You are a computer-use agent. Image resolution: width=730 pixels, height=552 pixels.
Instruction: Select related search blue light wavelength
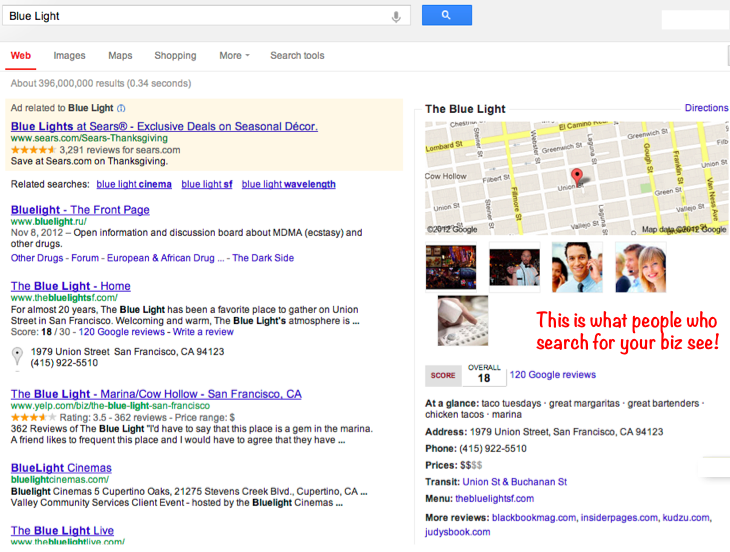(x=289, y=184)
